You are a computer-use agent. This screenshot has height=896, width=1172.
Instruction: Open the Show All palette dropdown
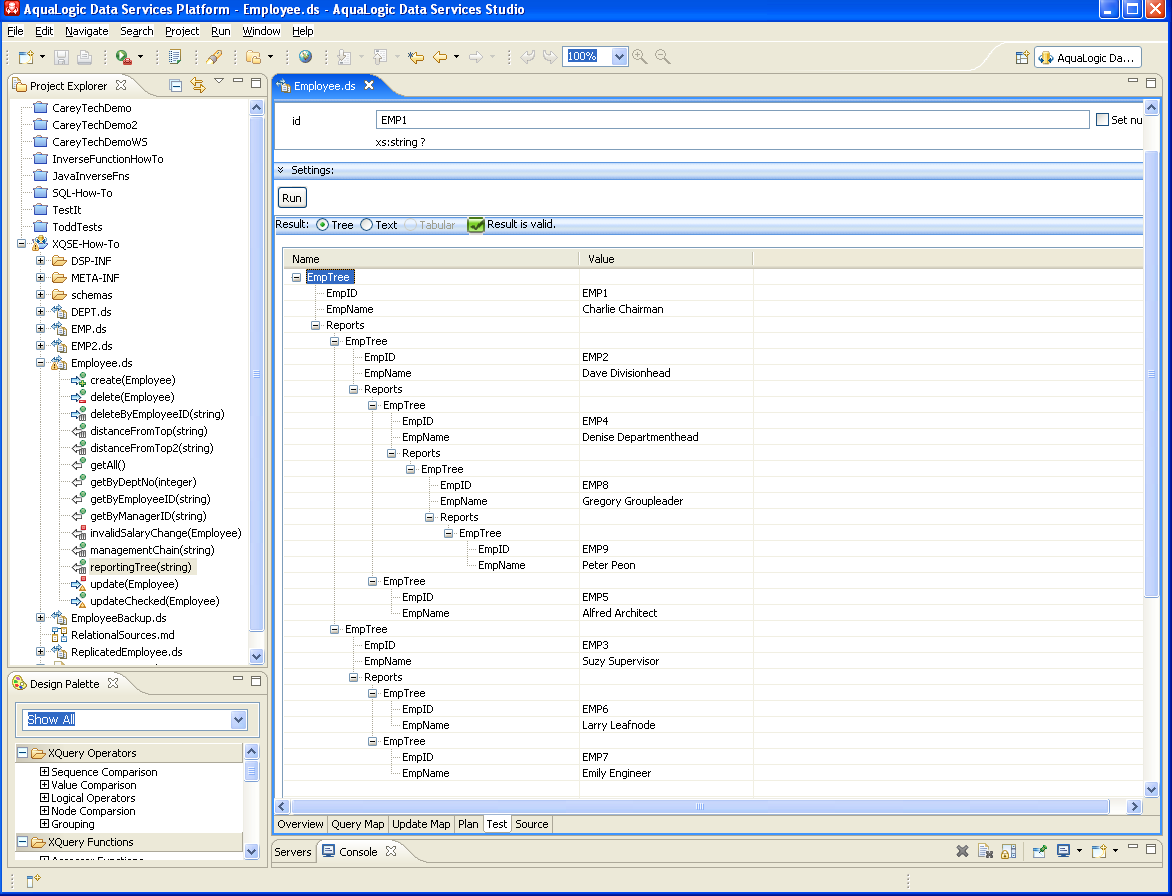[x=238, y=719]
